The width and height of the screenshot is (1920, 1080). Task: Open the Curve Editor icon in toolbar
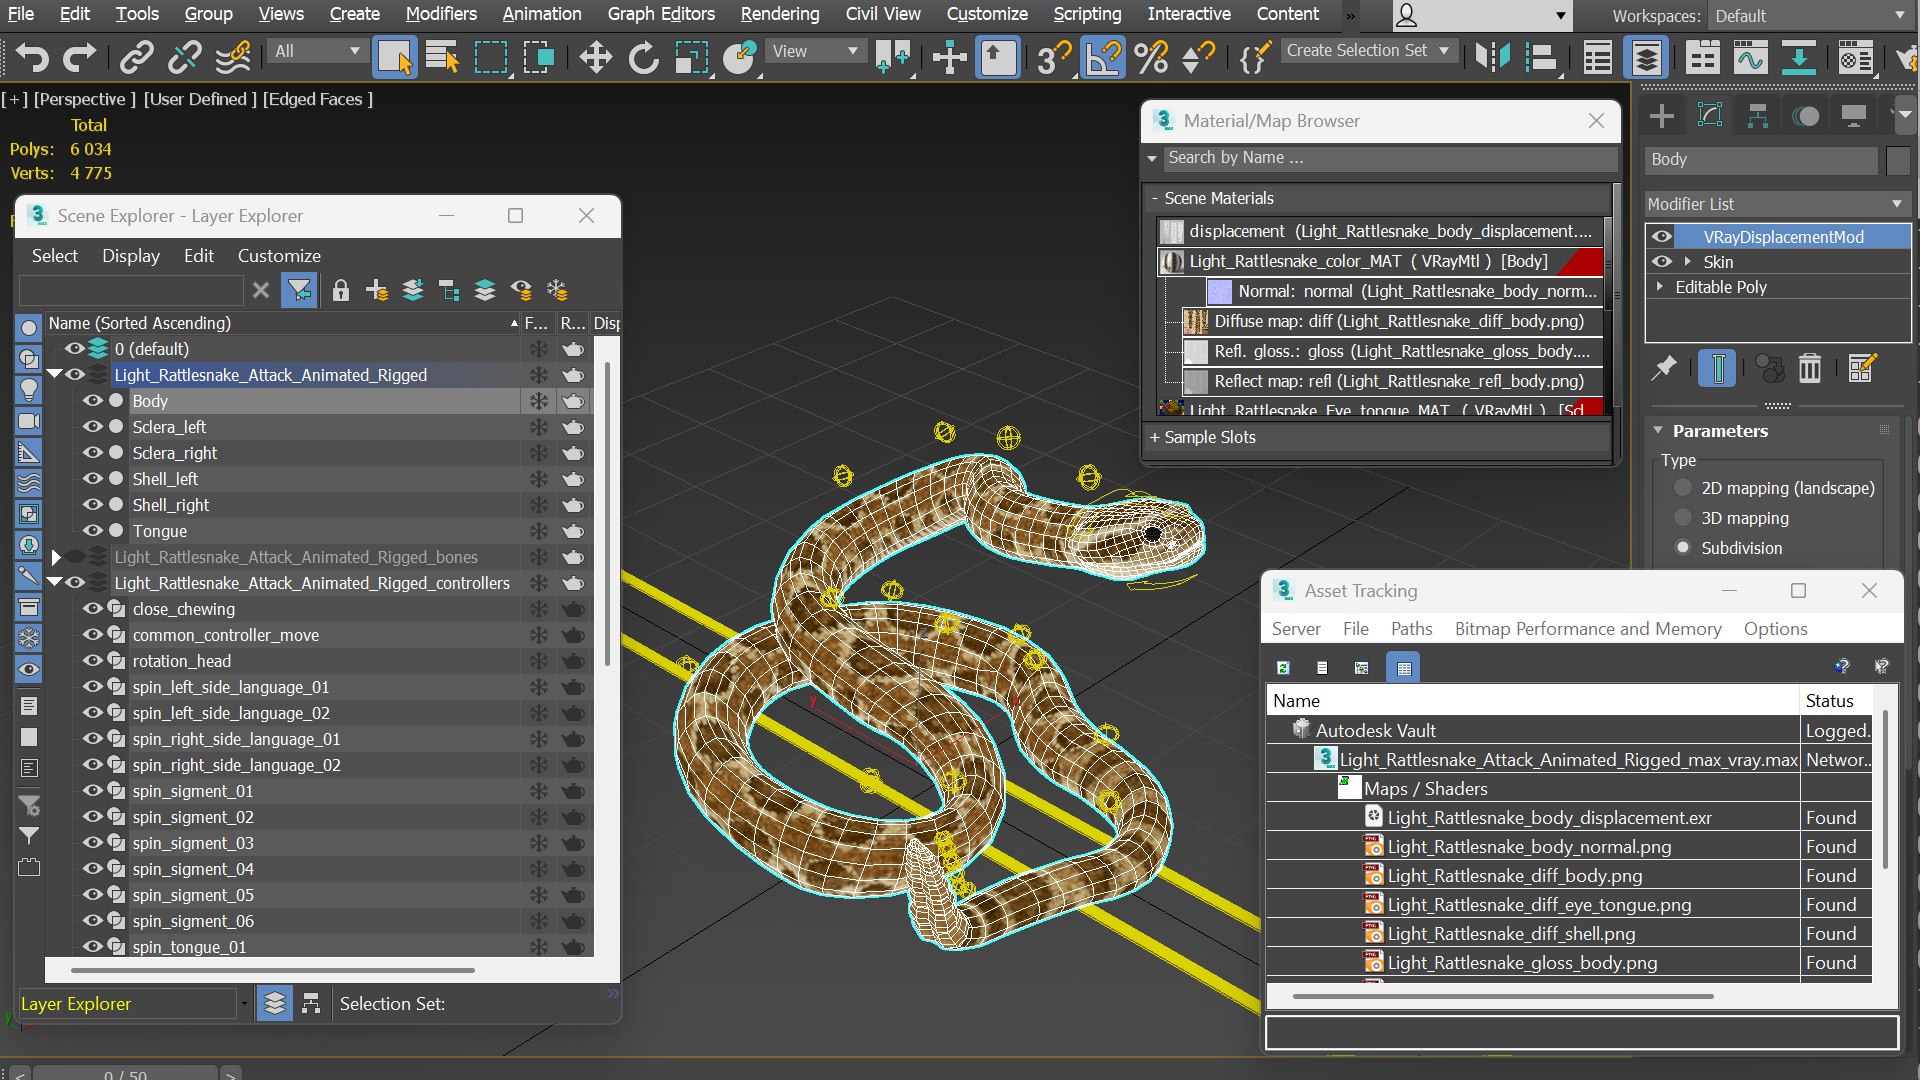pos(1750,57)
